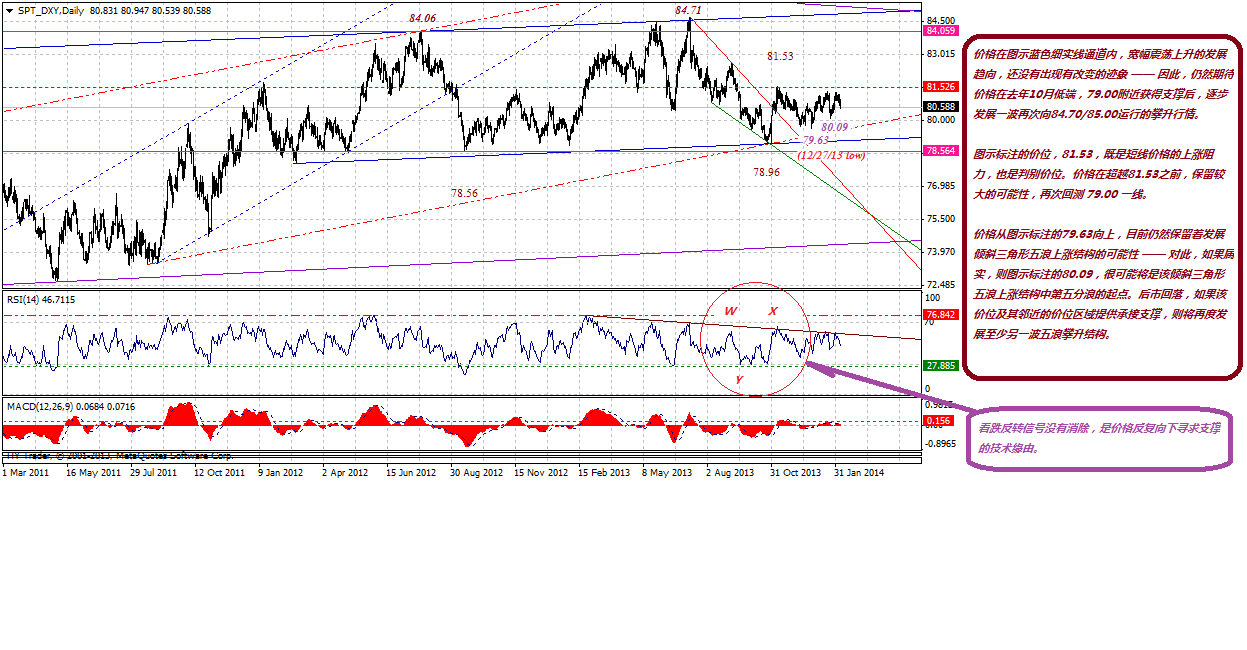
Task: Select the 80.09 purple annotation
Action: click(x=834, y=128)
